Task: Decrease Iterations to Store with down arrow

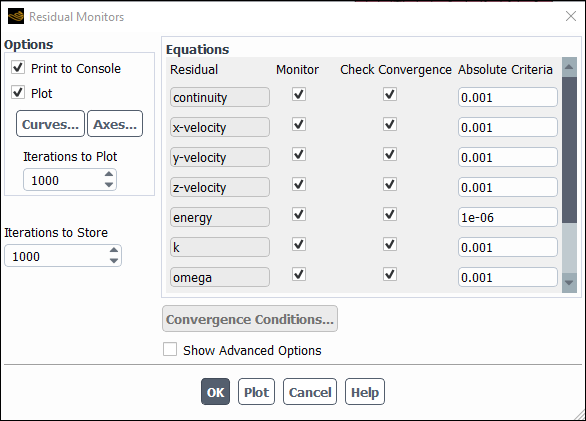Action: point(114,261)
